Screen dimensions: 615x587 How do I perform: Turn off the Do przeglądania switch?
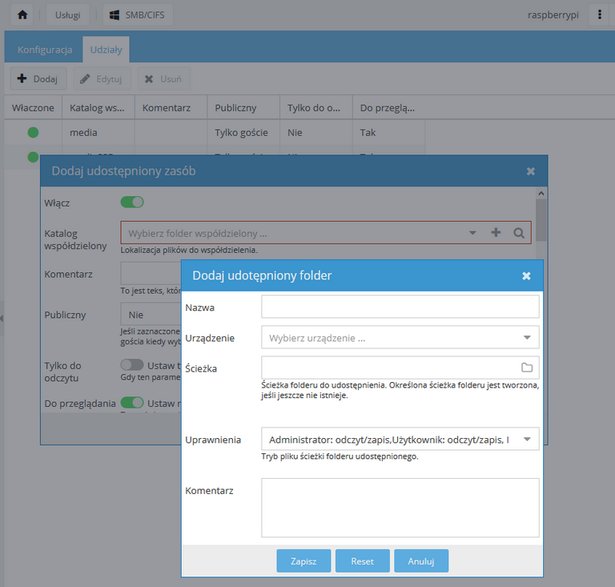[132, 403]
